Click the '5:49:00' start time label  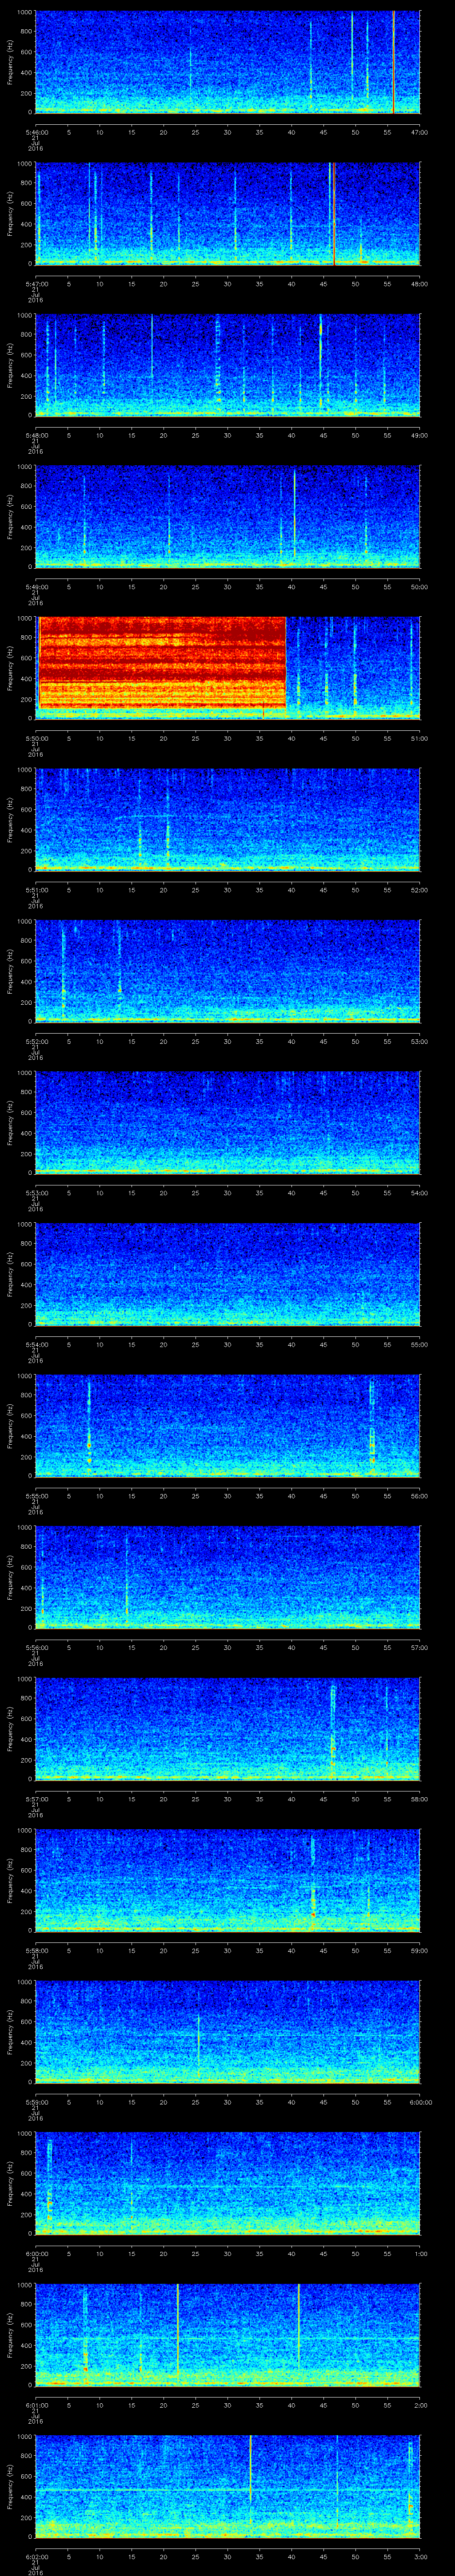36,587
